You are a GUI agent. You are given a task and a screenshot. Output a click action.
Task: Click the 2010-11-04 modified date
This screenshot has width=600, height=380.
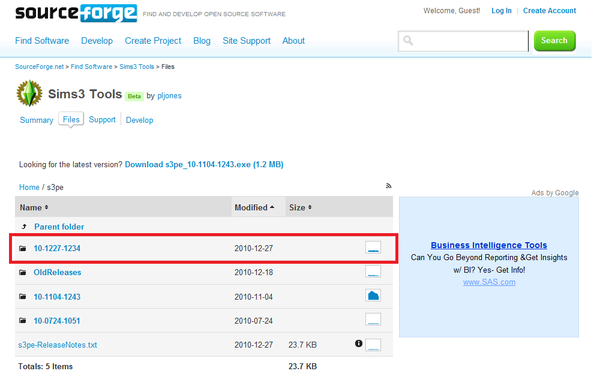[x=254, y=297]
